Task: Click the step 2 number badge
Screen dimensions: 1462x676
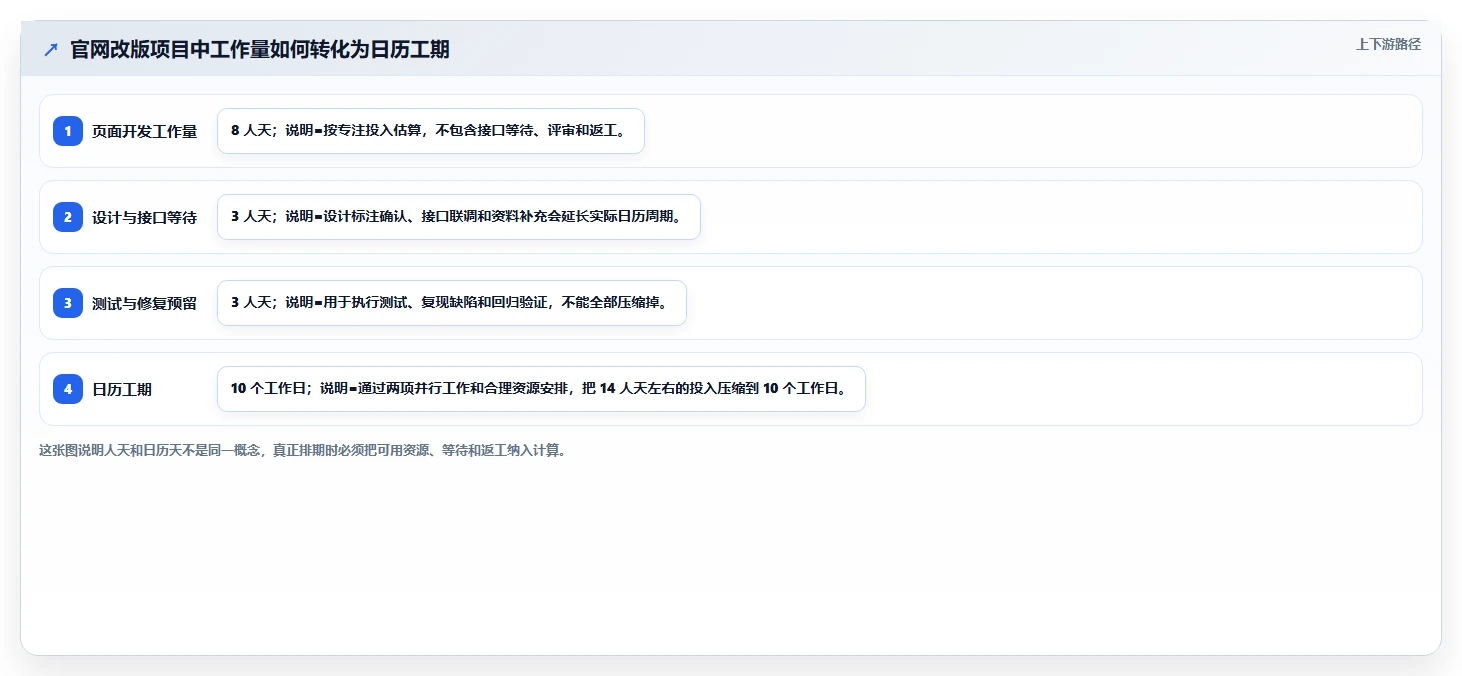Action: click(68, 217)
